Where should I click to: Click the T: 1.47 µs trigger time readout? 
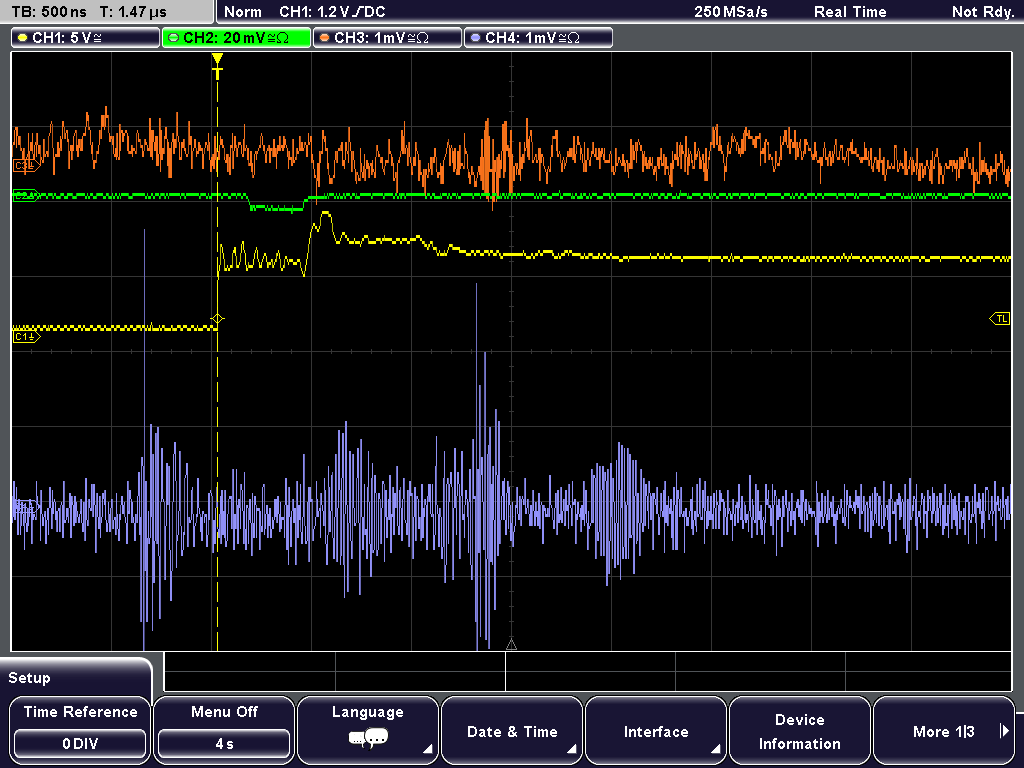pos(133,12)
